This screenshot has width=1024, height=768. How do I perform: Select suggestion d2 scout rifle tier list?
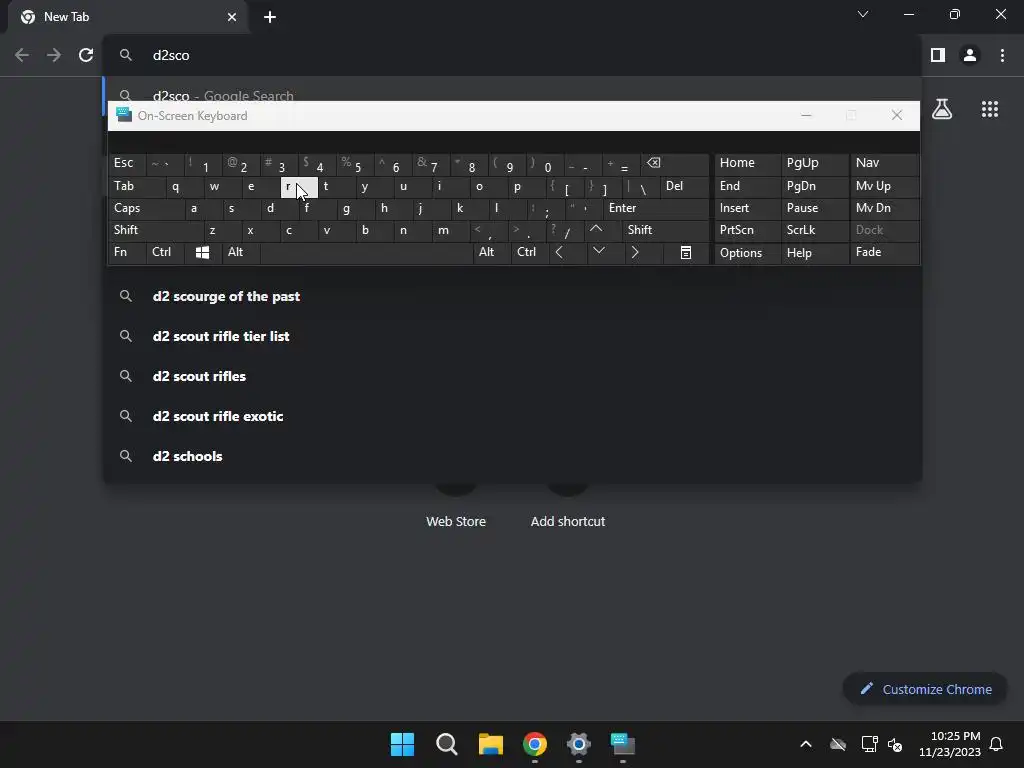(x=513, y=336)
